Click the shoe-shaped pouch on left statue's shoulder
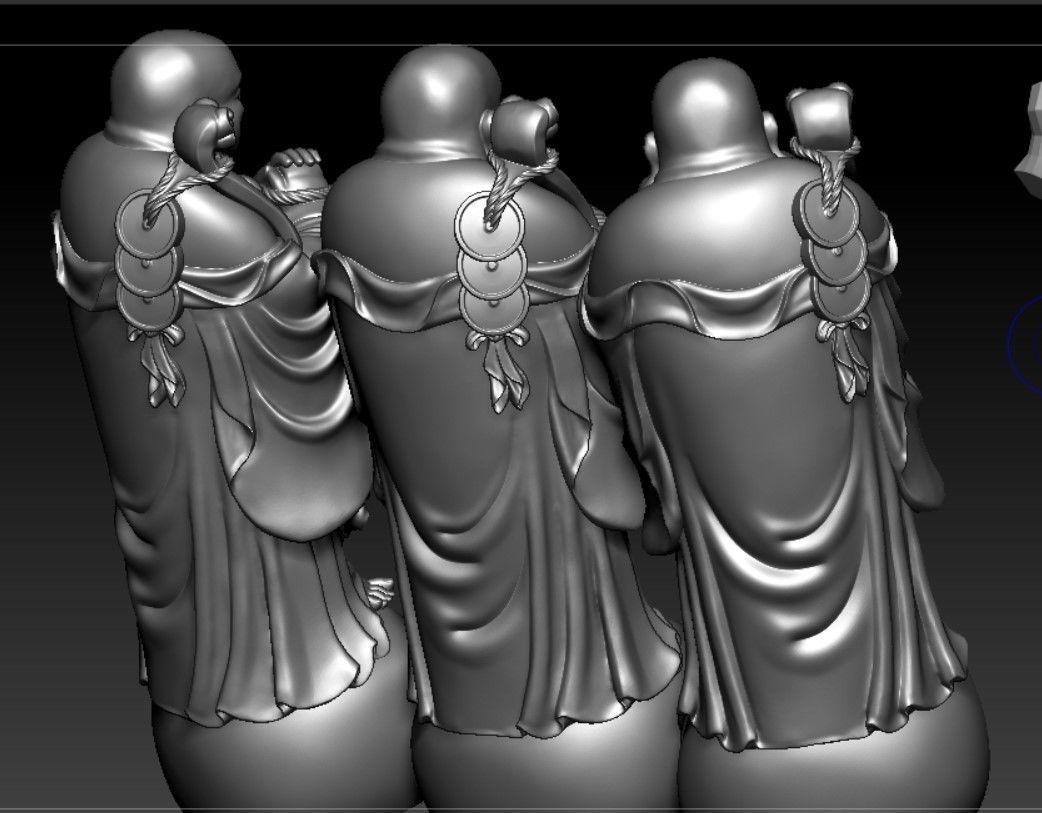This screenshot has height=813, width=1042. click(x=203, y=136)
